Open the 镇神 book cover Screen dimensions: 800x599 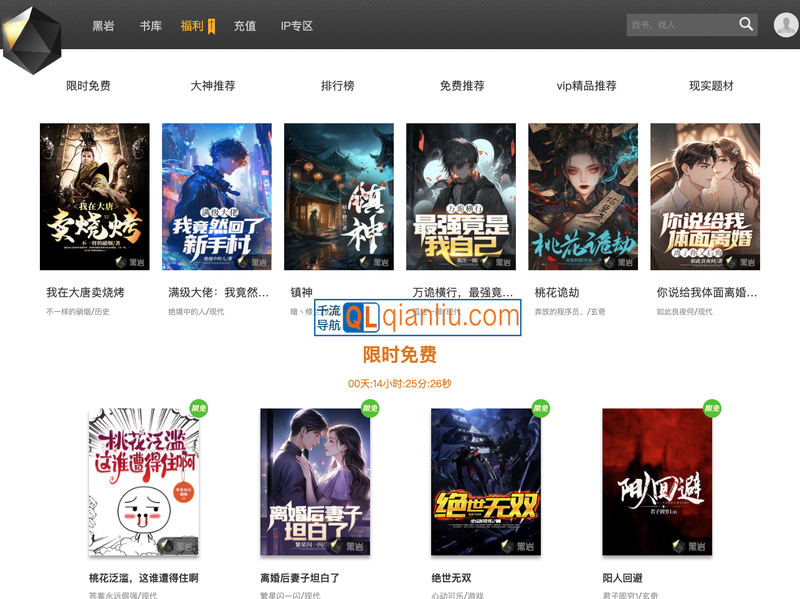point(339,196)
